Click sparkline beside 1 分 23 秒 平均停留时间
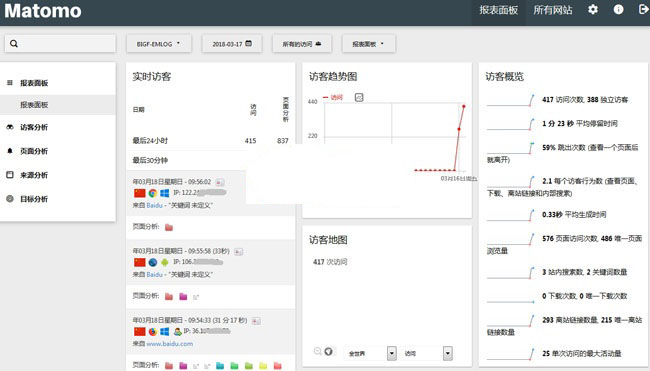 (511, 124)
